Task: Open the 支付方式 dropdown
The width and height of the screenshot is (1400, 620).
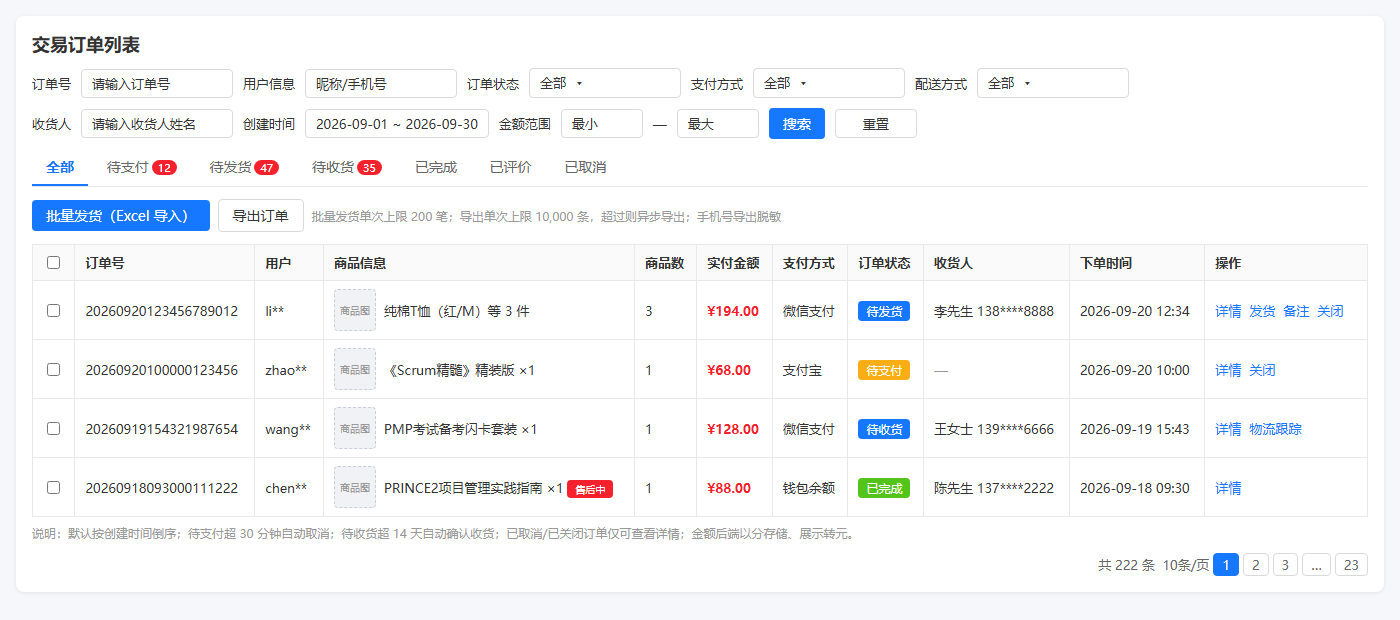Action: coord(829,83)
